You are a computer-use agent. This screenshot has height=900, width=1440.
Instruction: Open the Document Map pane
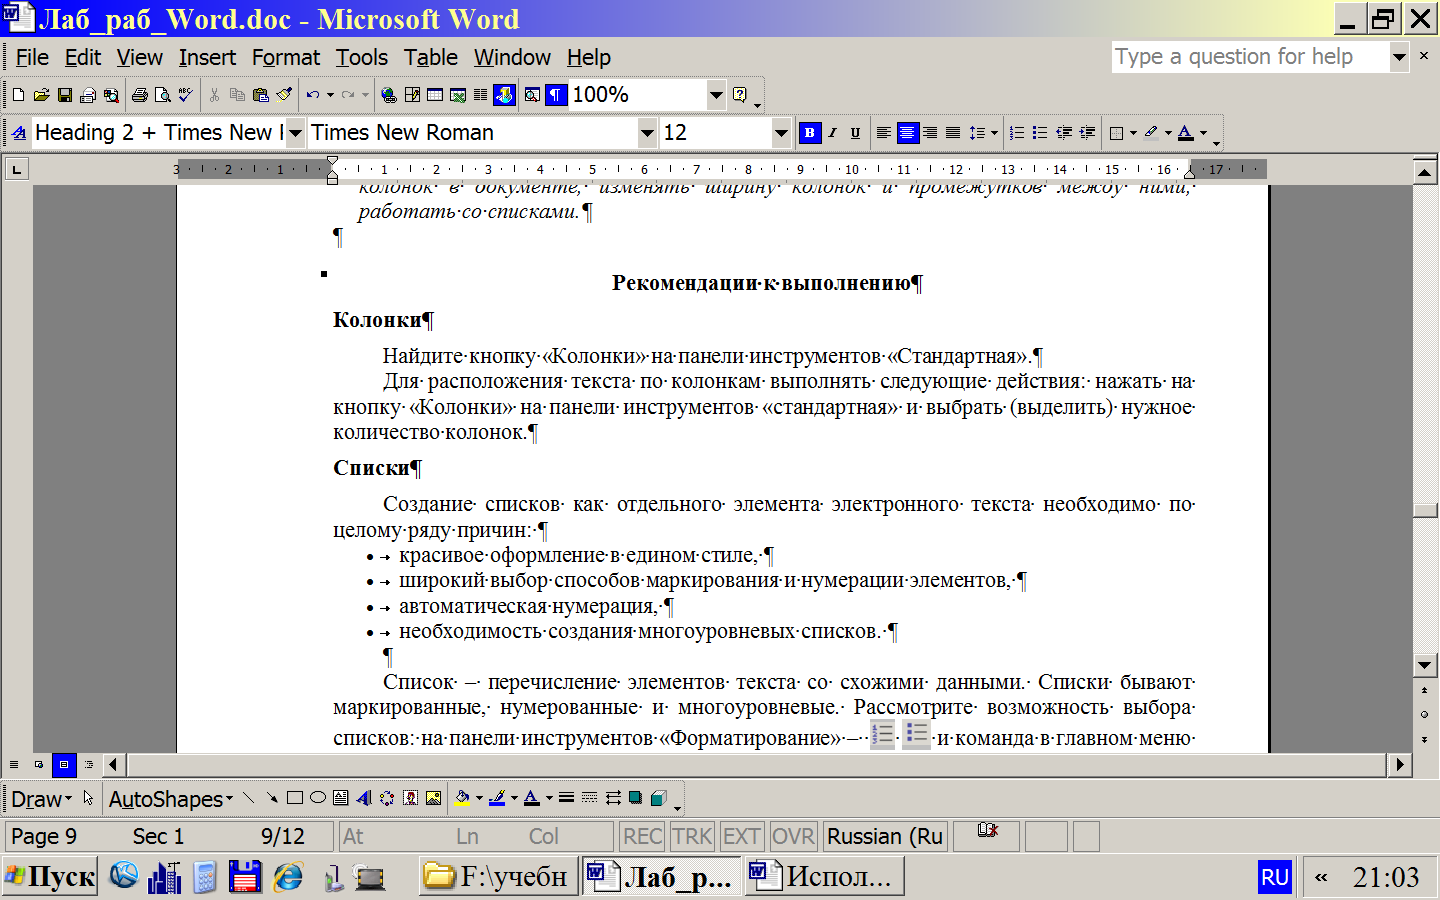[x=532, y=95]
